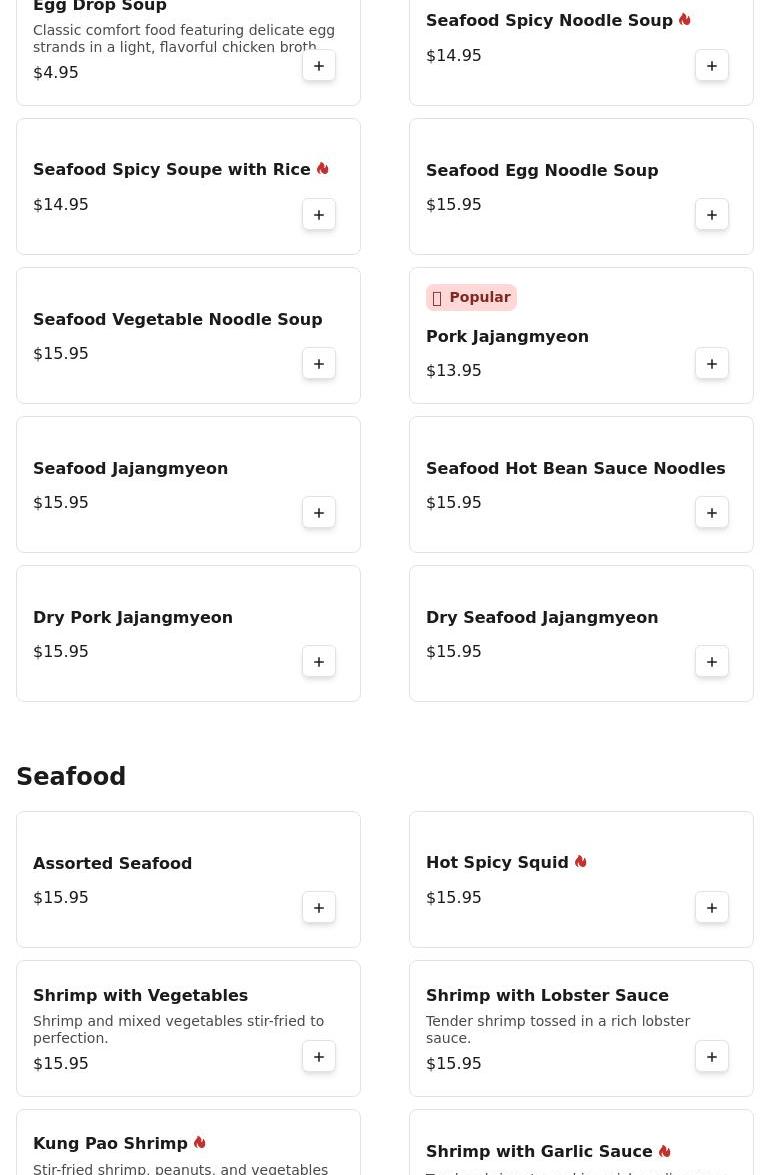Select the Seafood section heading
Image resolution: width=770 pixels, height=1175 pixels.
point(71,777)
